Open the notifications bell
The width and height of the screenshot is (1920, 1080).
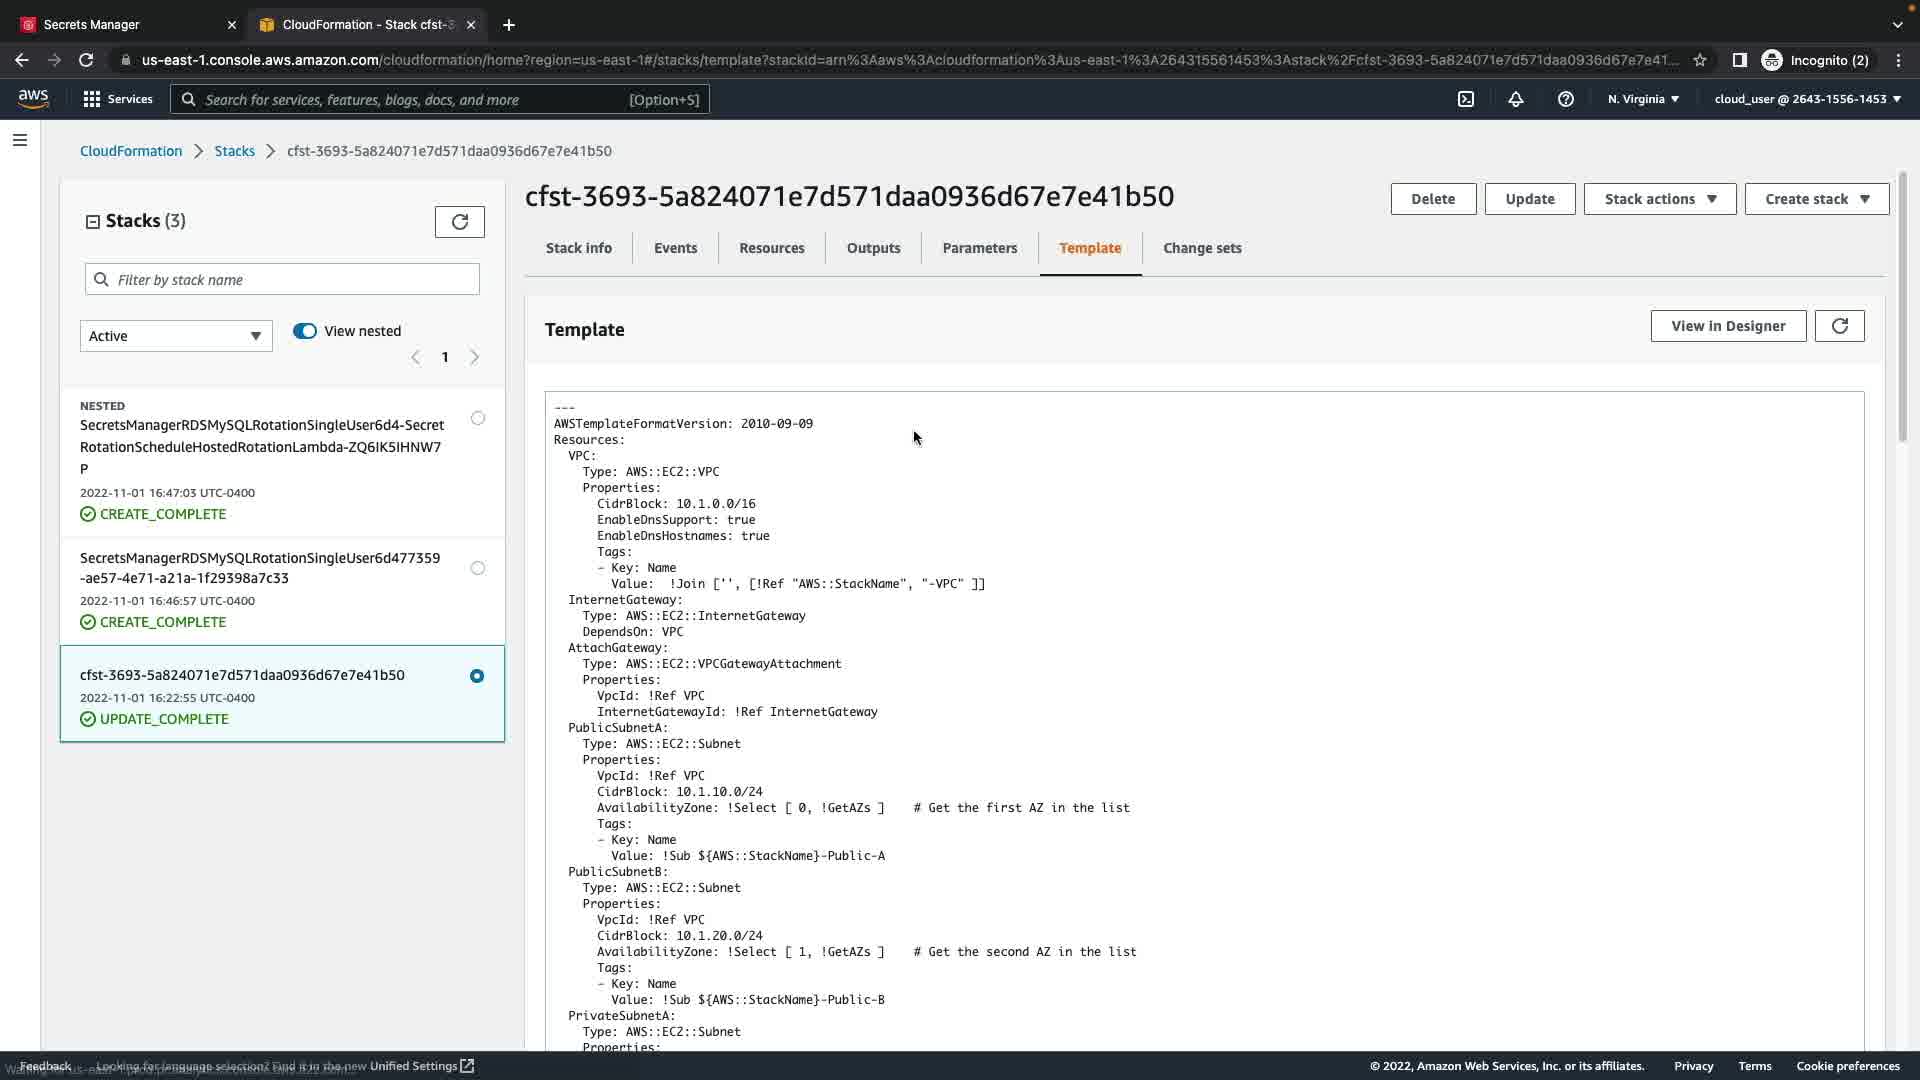[x=1516, y=99]
